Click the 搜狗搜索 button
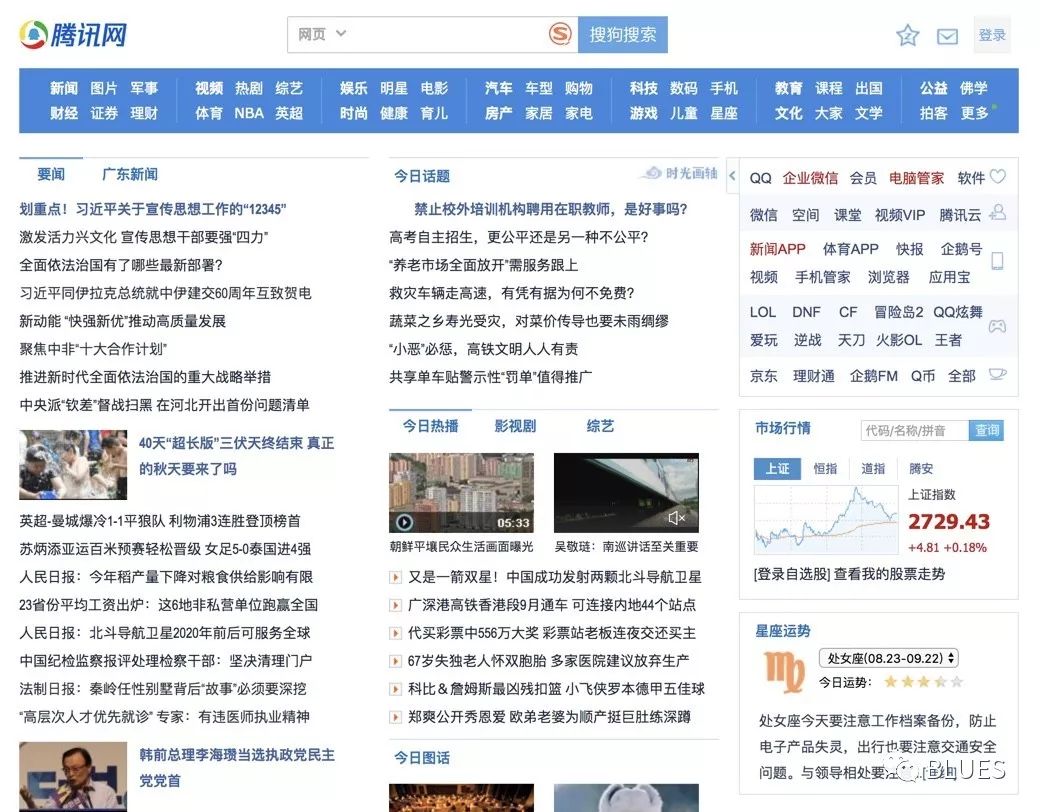1040x812 pixels. 623,34
